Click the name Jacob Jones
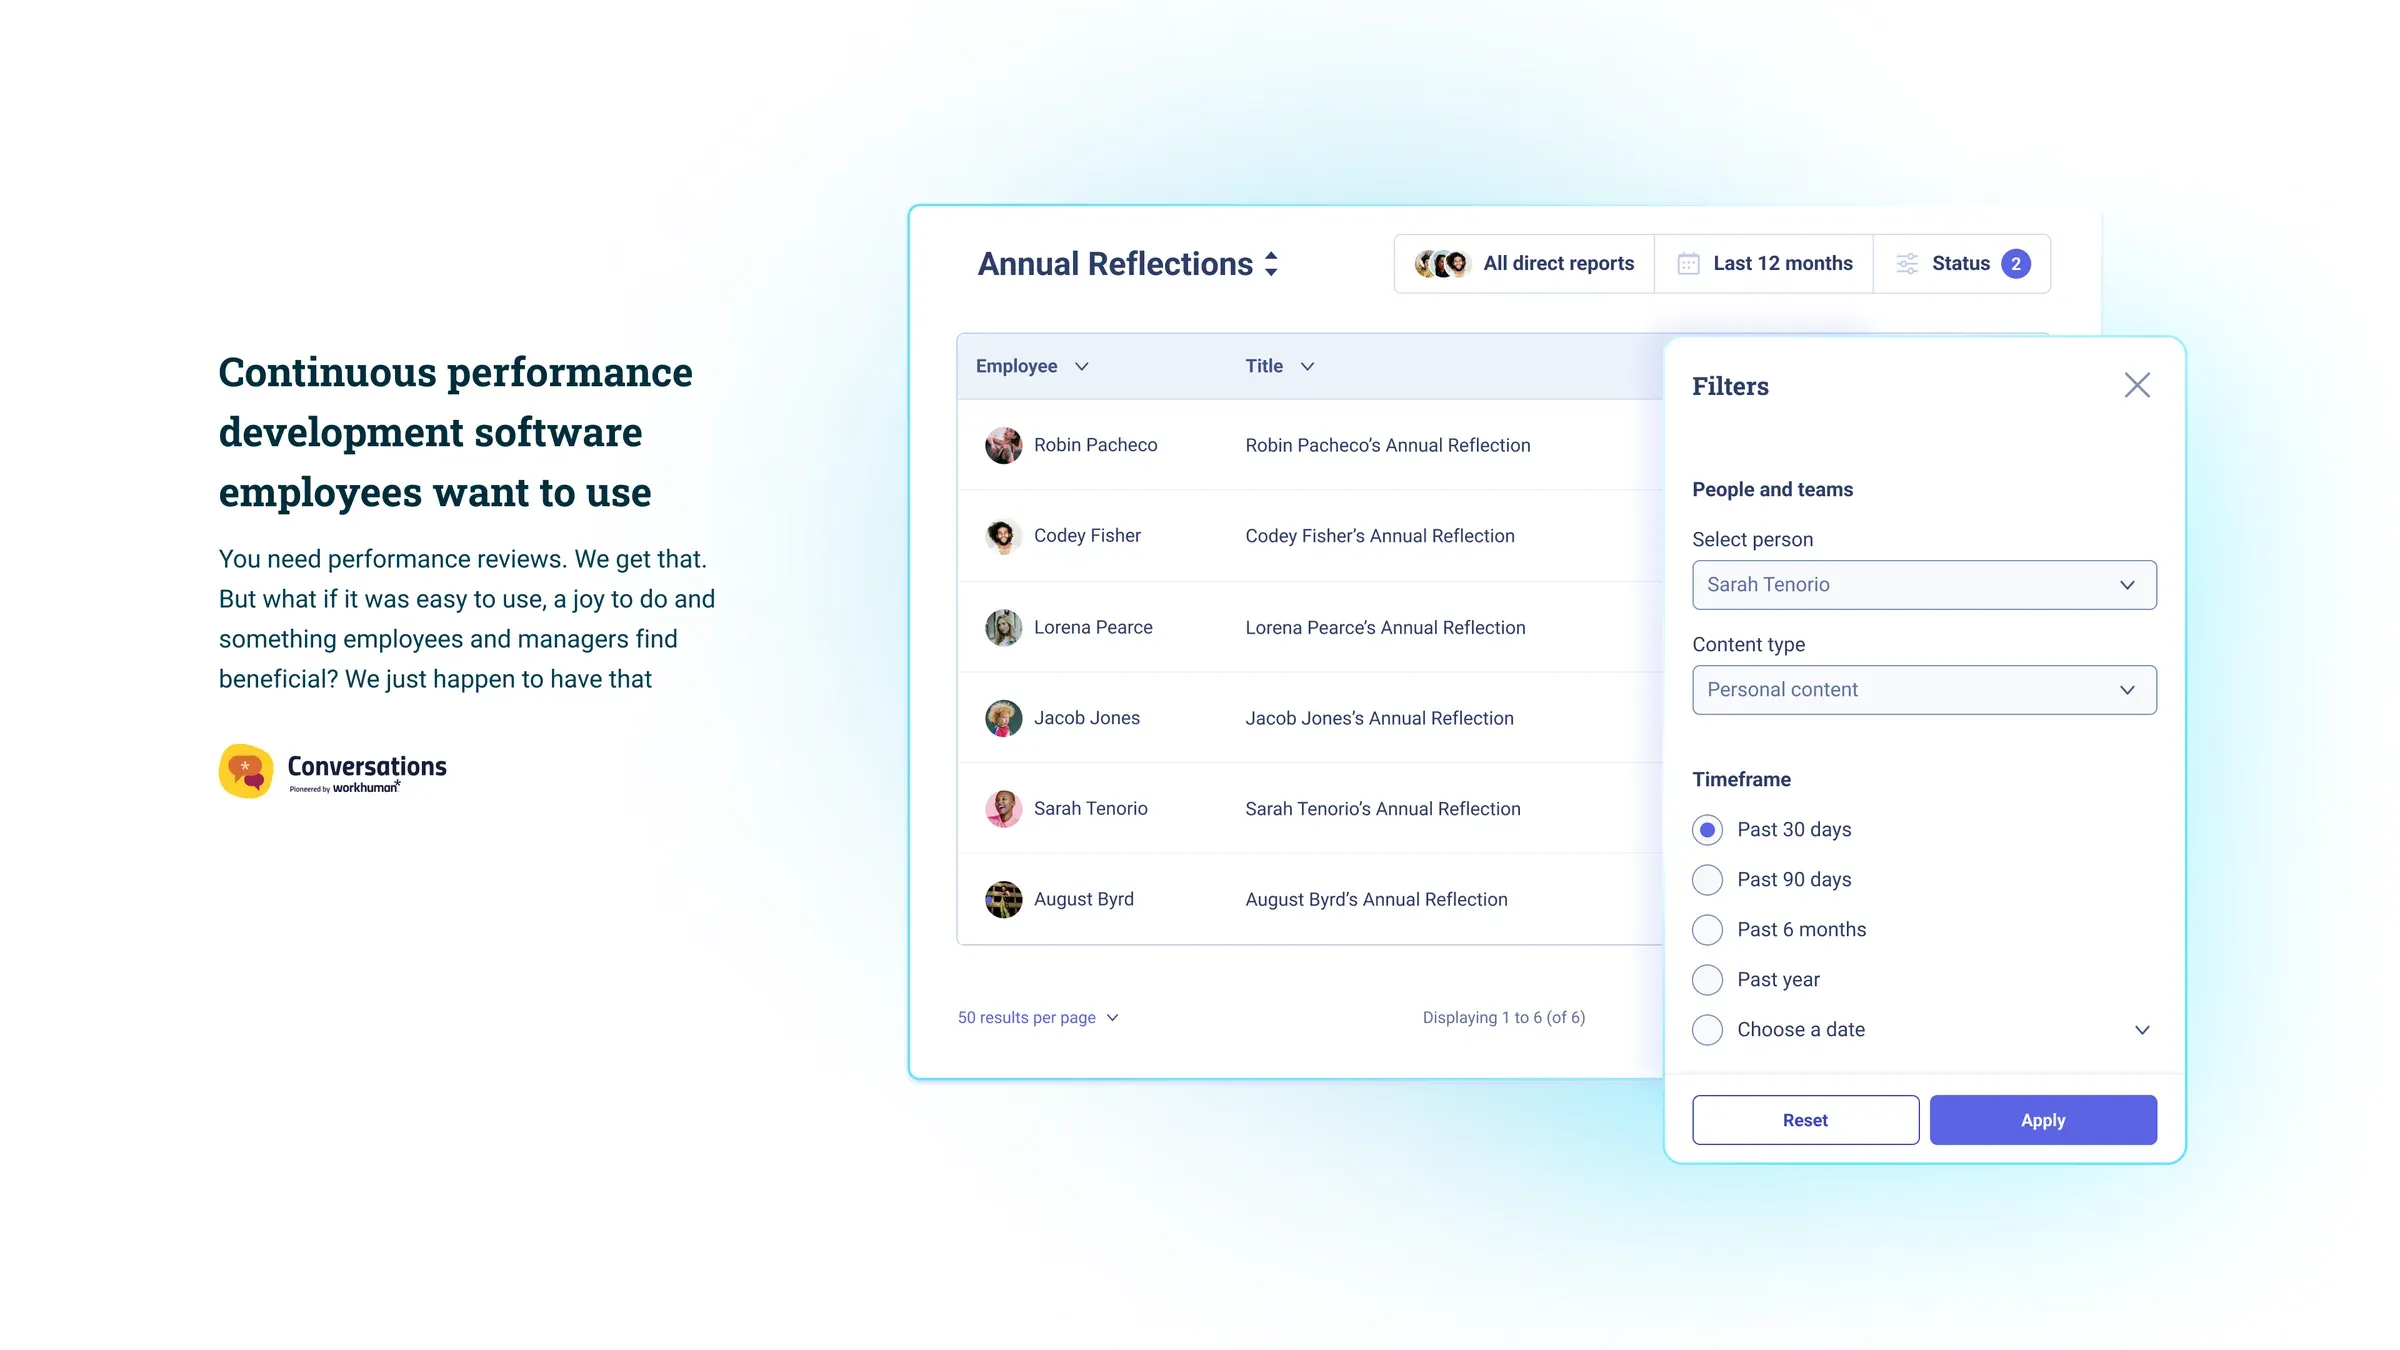The width and height of the screenshot is (2400, 1350). [x=1087, y=718]
